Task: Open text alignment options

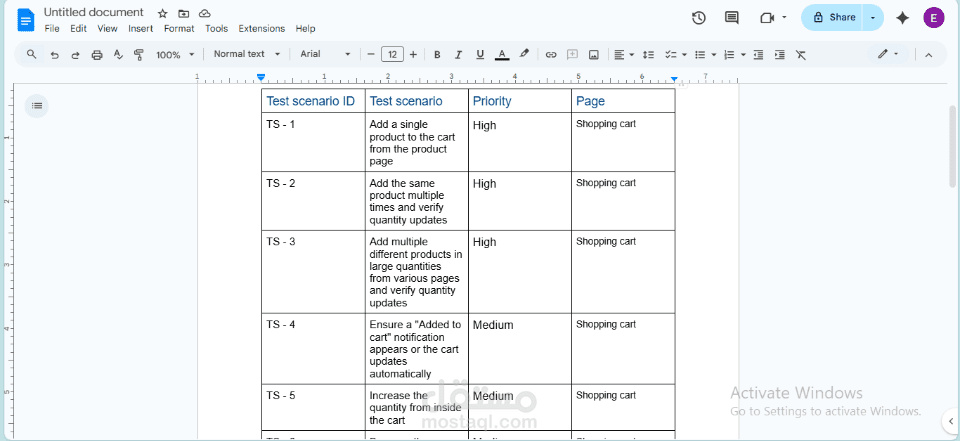Action: pyautogui.click(x=624, y=55)
